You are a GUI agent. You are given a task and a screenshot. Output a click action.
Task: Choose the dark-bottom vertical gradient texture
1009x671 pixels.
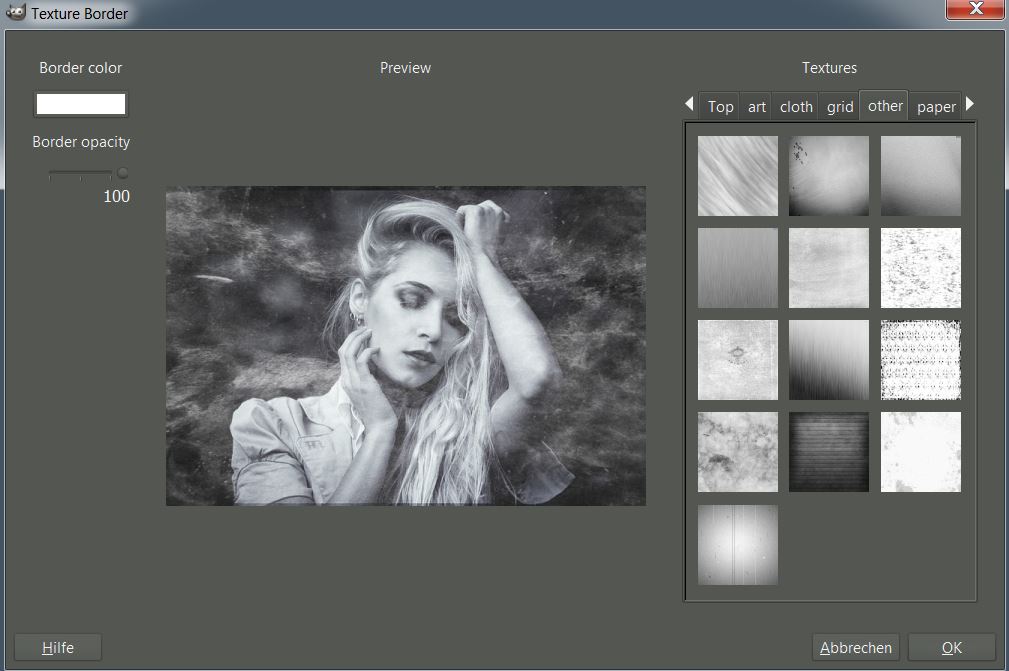pos(829,360)
